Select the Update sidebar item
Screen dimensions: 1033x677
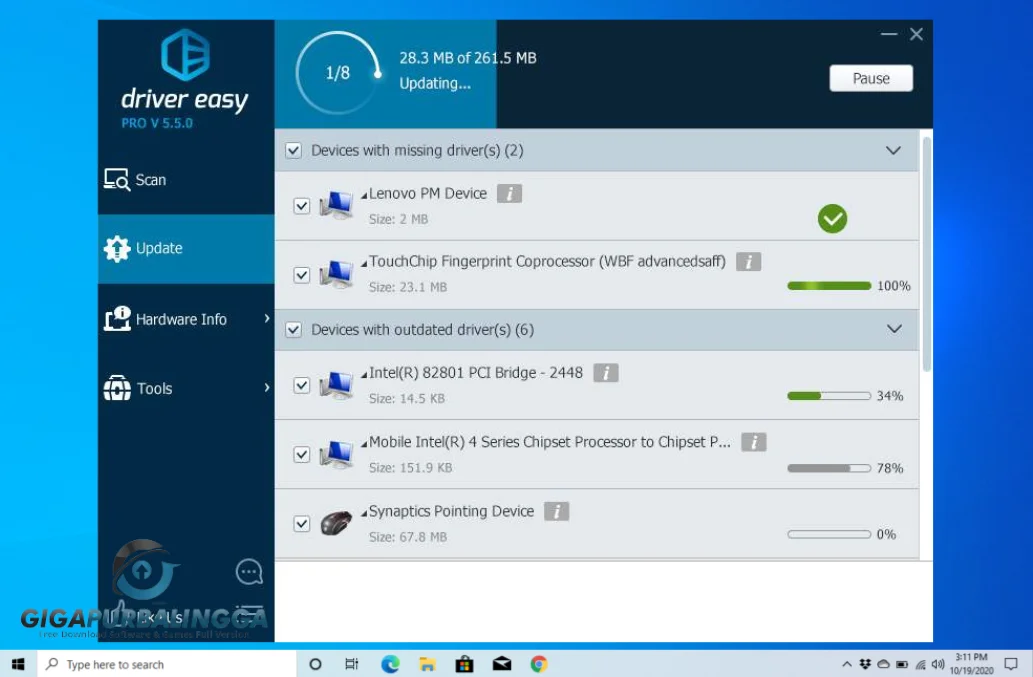click(x=159, y=249)
